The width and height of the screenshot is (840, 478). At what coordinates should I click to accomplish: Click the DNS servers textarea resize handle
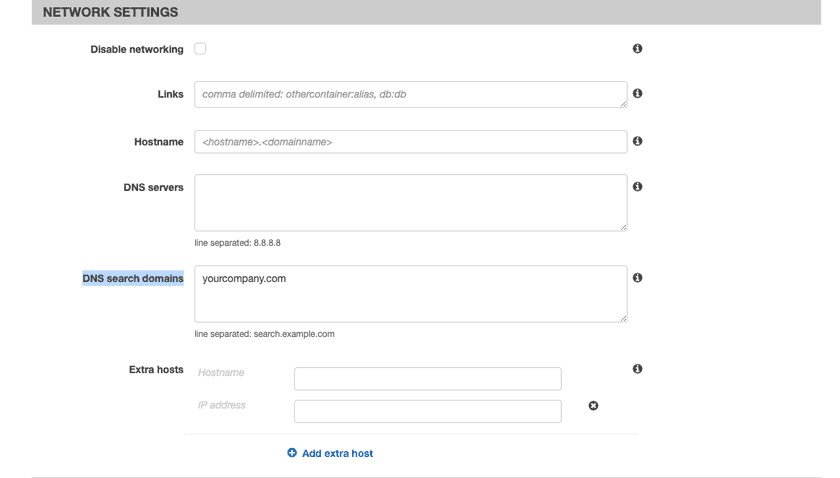(x=623, y=227)
